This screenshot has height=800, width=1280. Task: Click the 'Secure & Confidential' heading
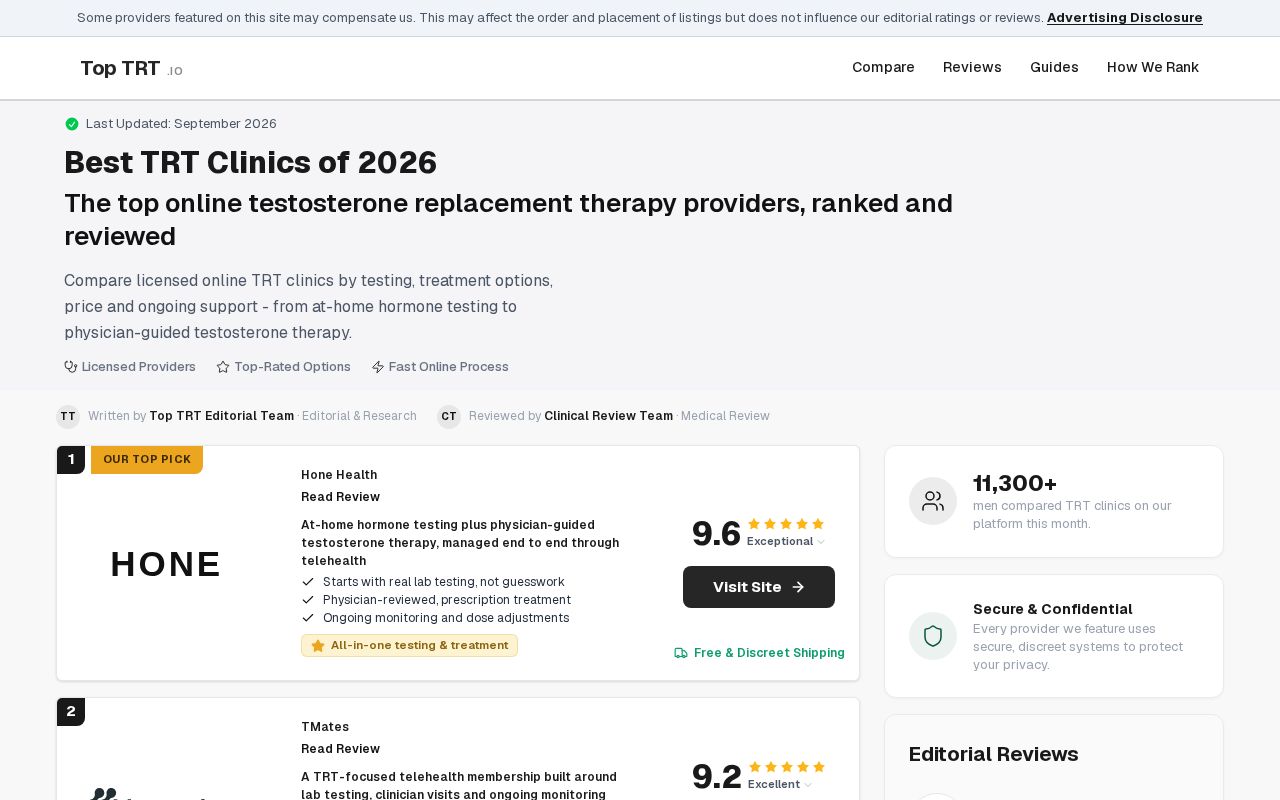tap(1053, 609)
